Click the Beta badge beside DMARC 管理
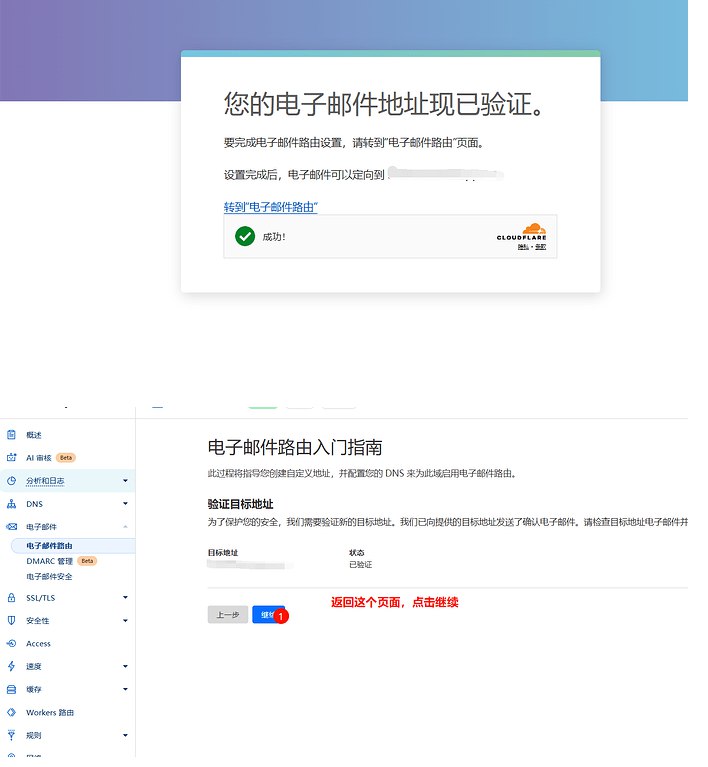This screenshot has width=708, height=767. (87, 561)
